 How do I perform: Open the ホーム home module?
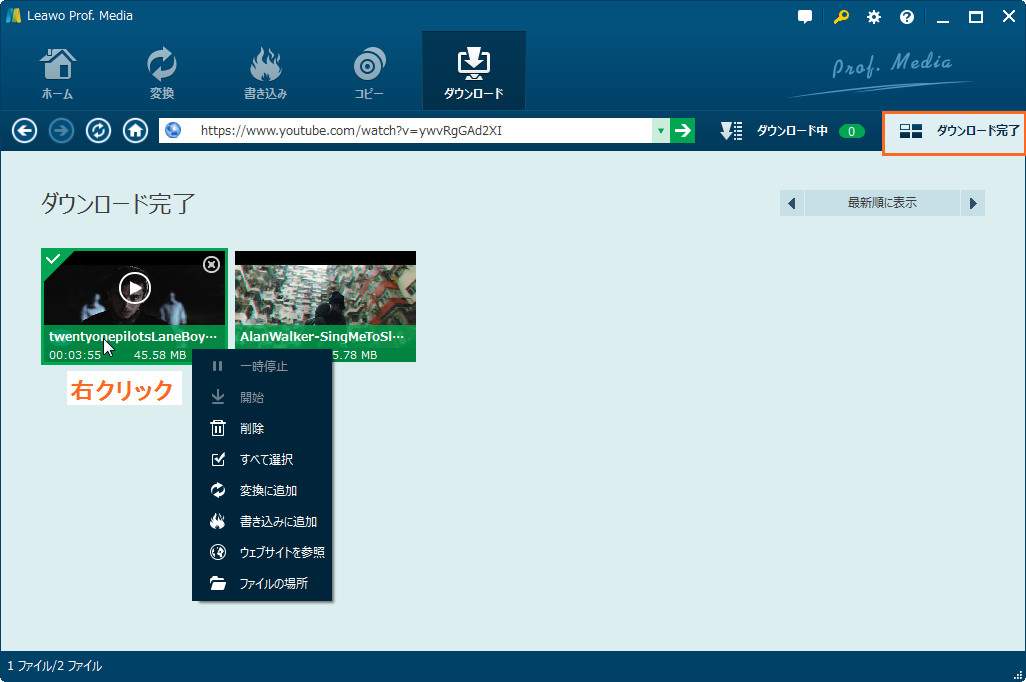(x=58, y=73)
